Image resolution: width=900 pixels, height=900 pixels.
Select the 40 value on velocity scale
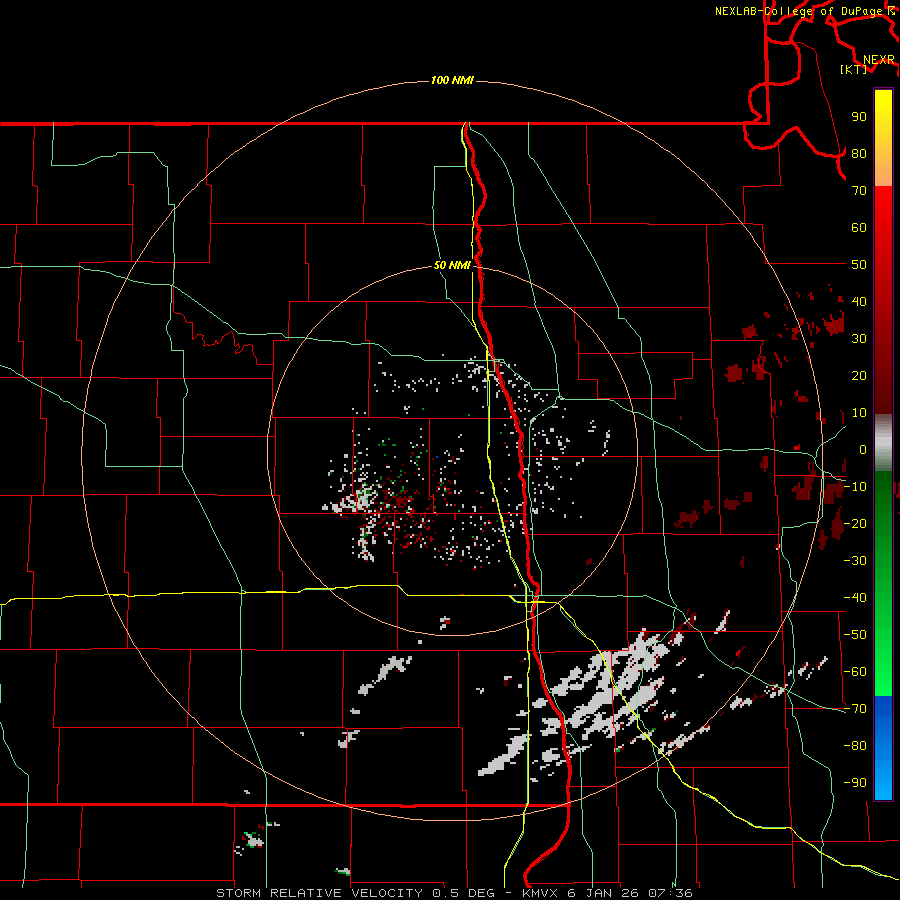859,301
